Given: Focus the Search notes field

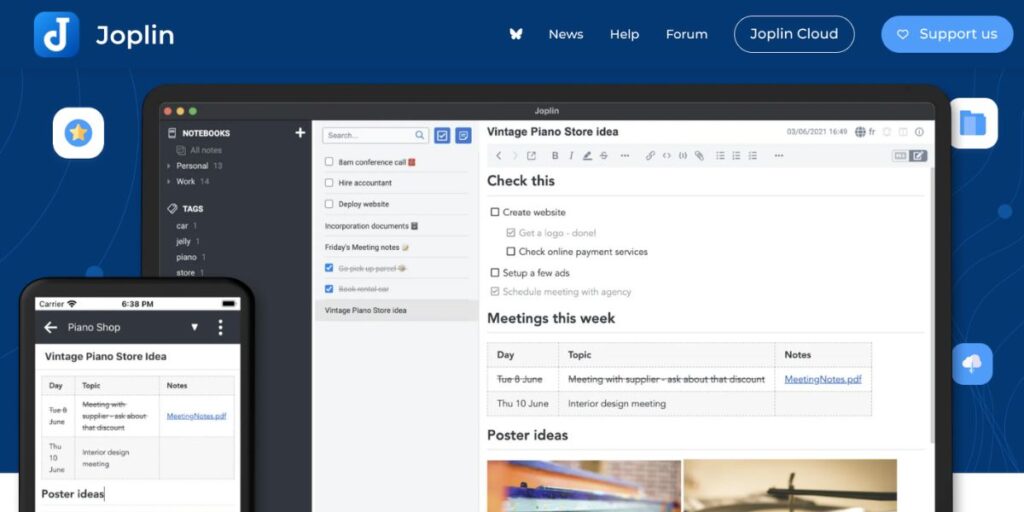Looking at the screenshot, I should [376, 135].
